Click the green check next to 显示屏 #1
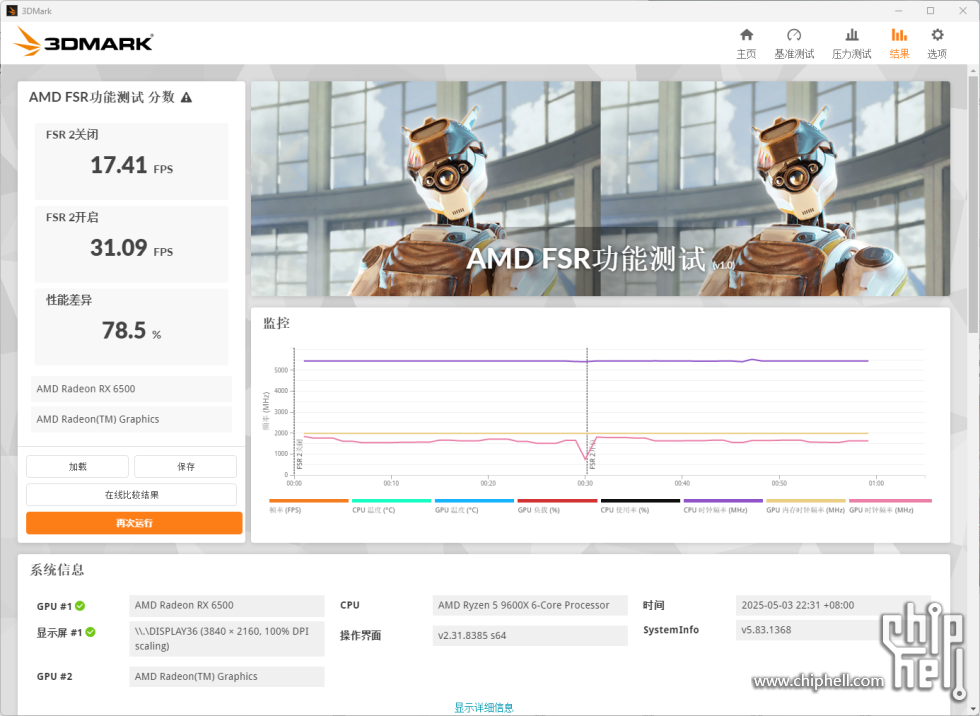 (x=91, y=632)
